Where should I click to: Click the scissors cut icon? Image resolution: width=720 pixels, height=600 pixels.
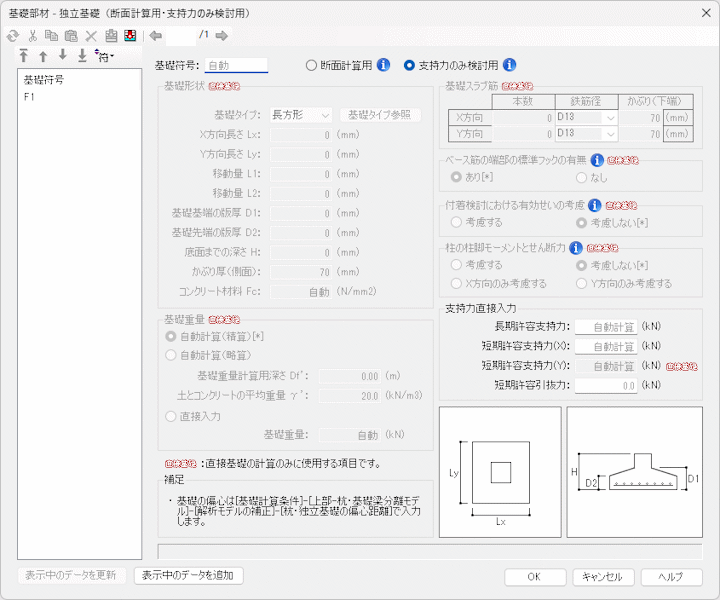click(x=32, y=35)
